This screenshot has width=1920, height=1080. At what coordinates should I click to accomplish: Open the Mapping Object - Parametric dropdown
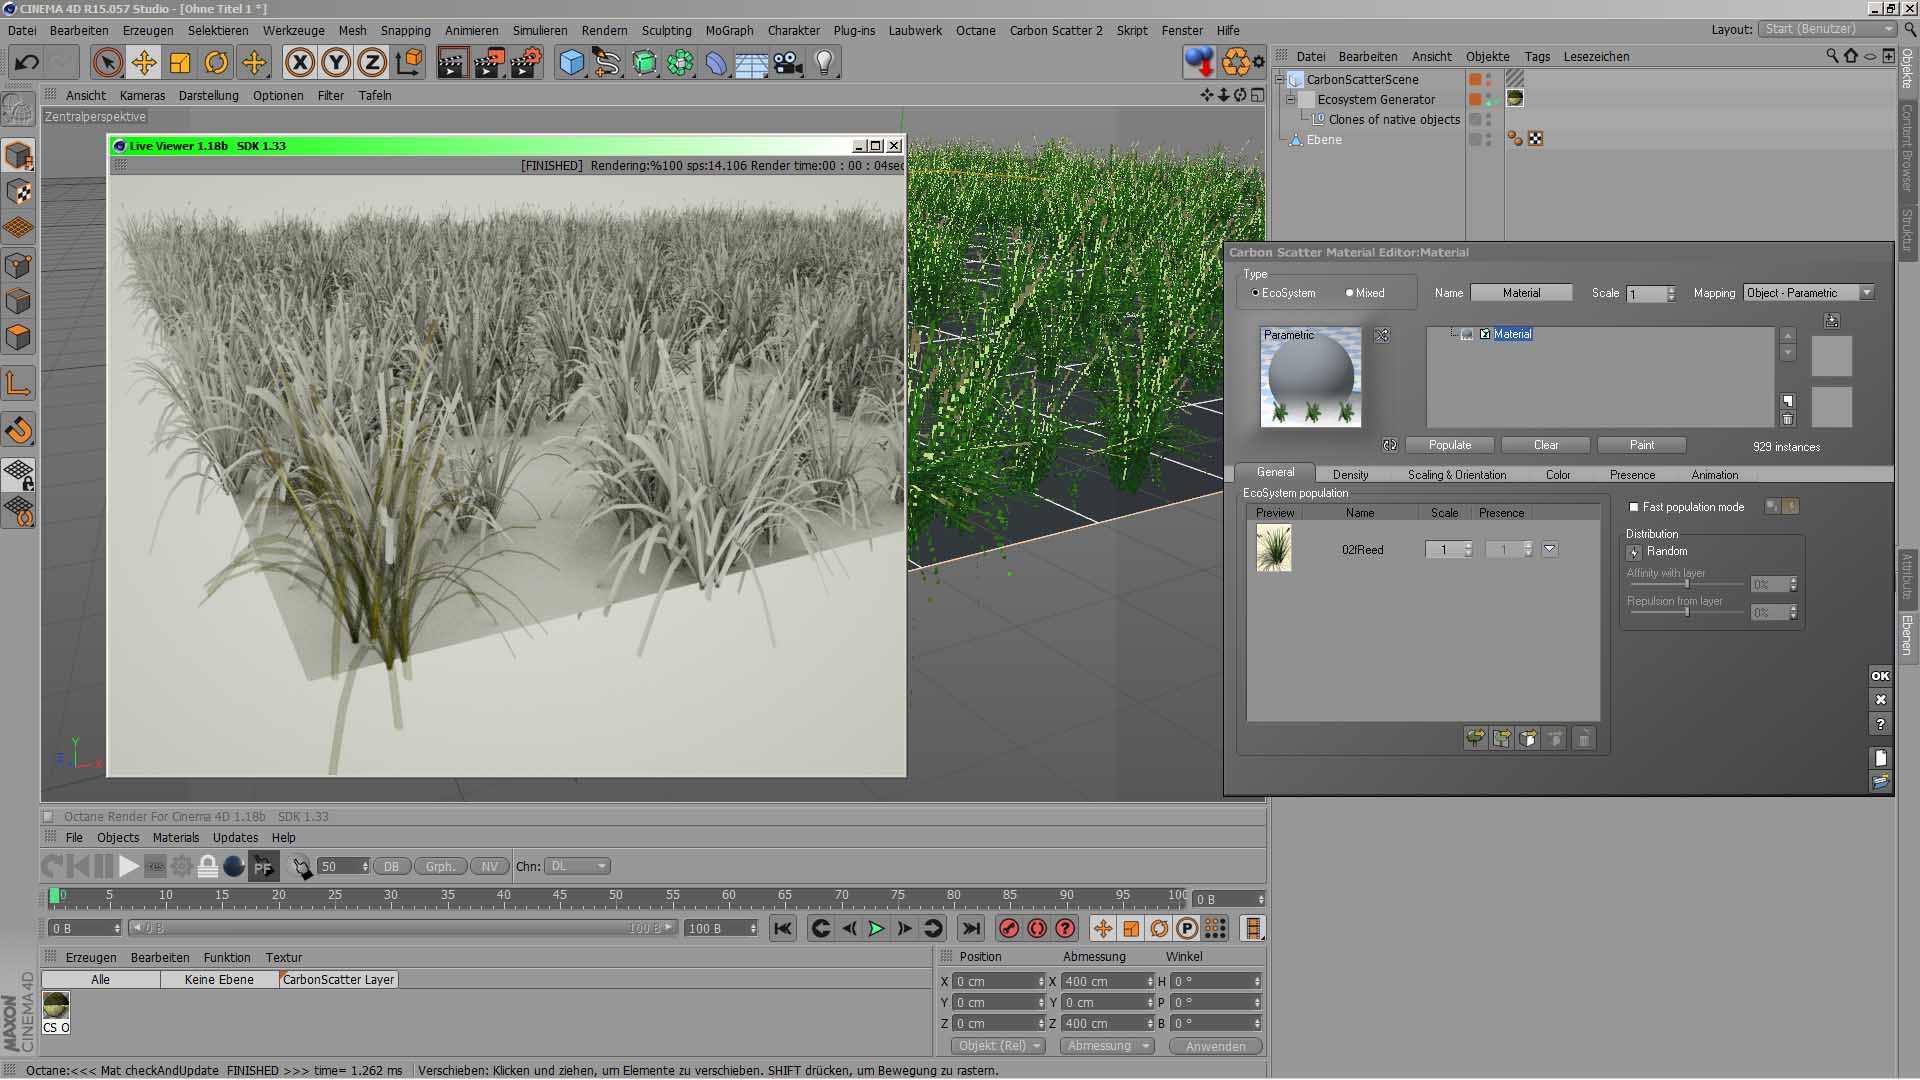click(x=1808, y=293)
